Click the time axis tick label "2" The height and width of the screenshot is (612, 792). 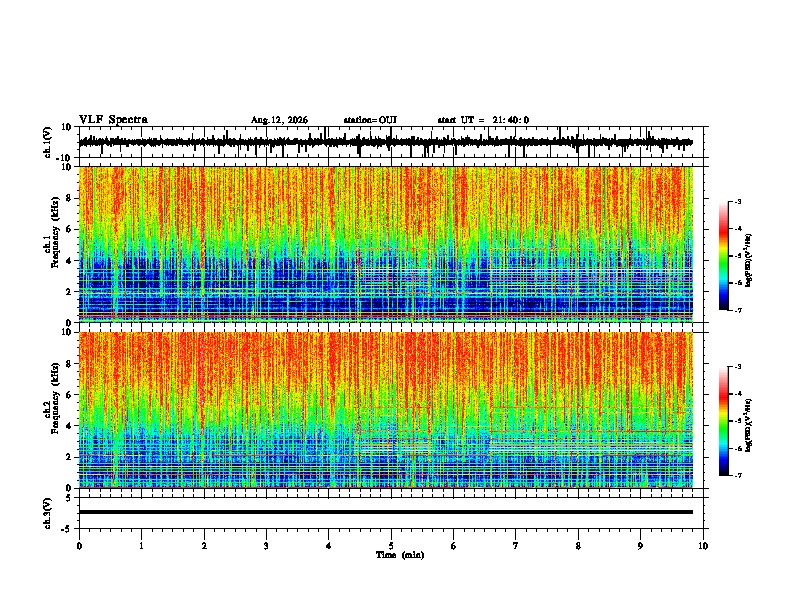point(204,546)
